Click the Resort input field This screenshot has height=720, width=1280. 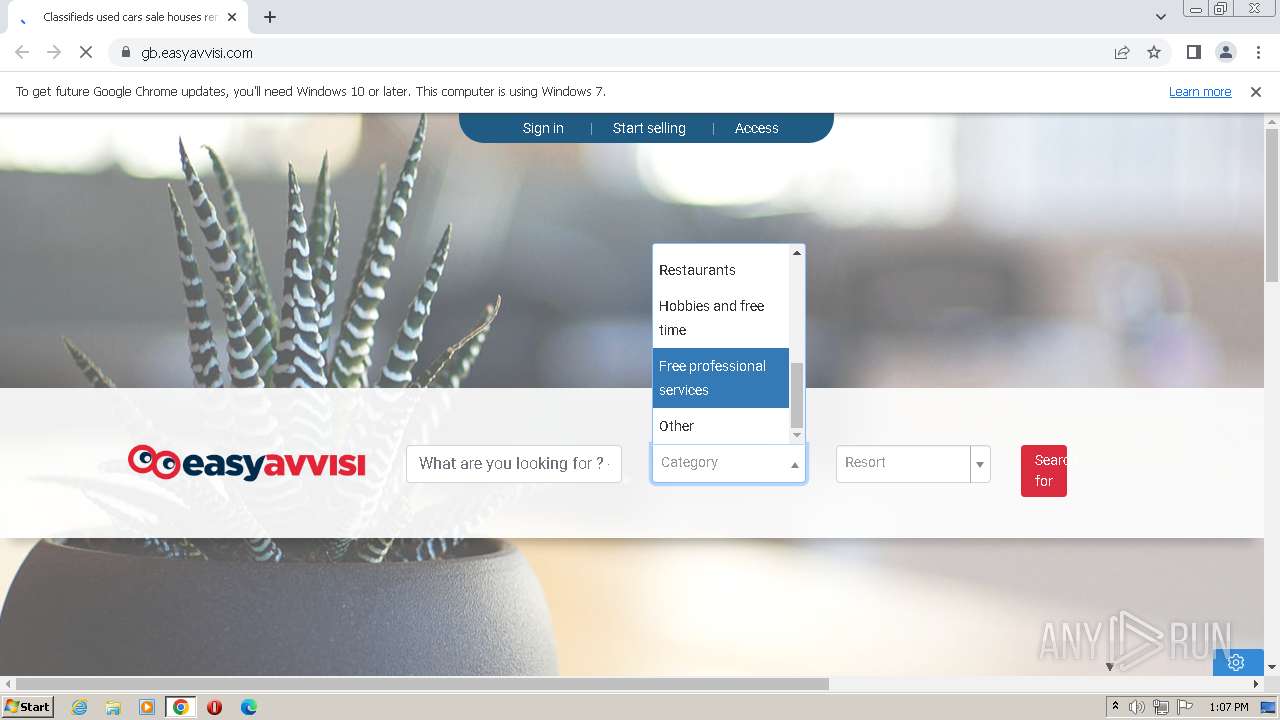903,464
